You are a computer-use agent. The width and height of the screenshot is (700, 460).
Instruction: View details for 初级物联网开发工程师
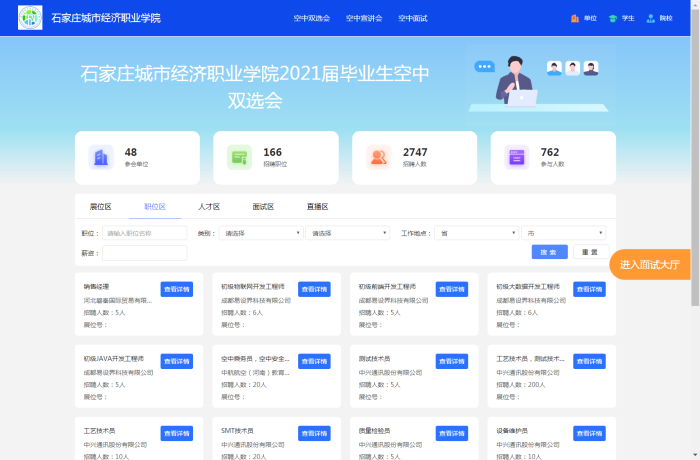314,289
